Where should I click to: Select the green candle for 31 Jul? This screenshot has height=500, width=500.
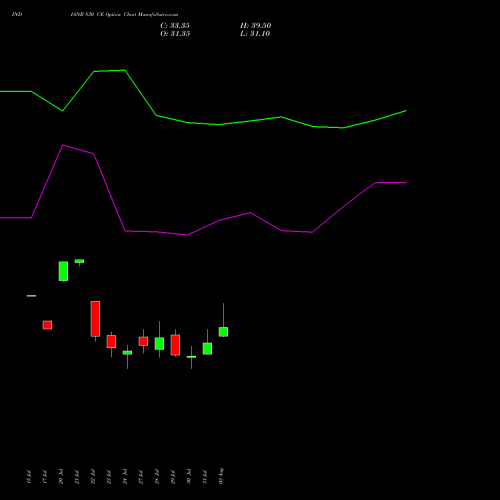click(207, 349)
